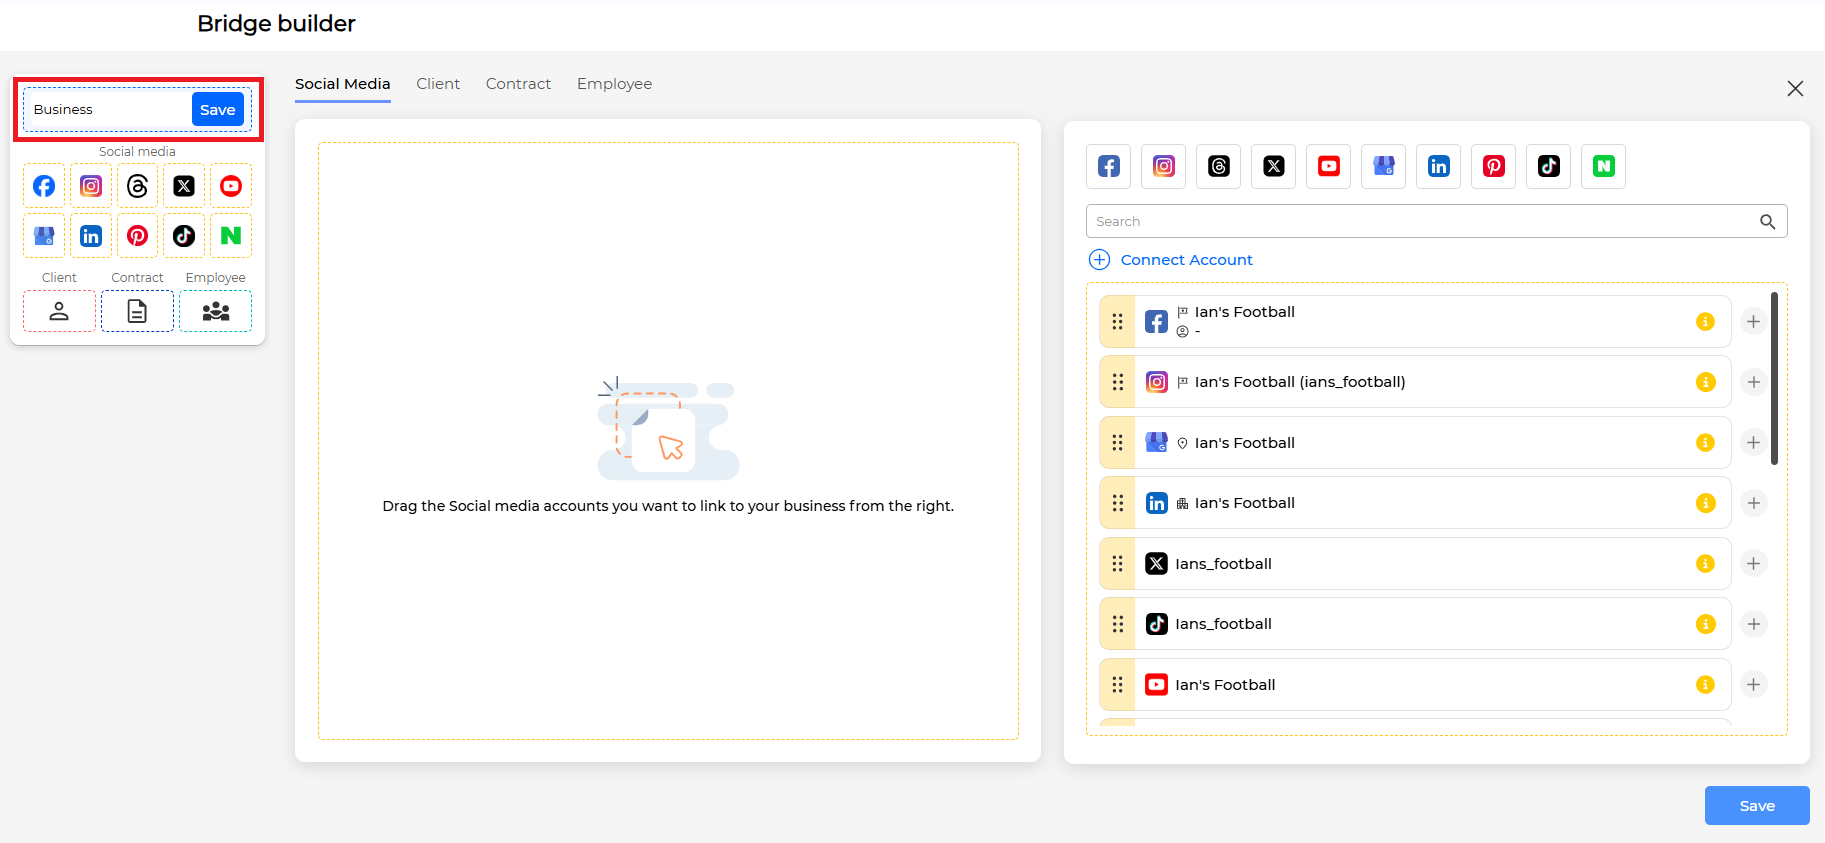This screenshot has width=1825, height=843.
Task: Click Naver icon in left Social media panel
Action: pos(231,236)
